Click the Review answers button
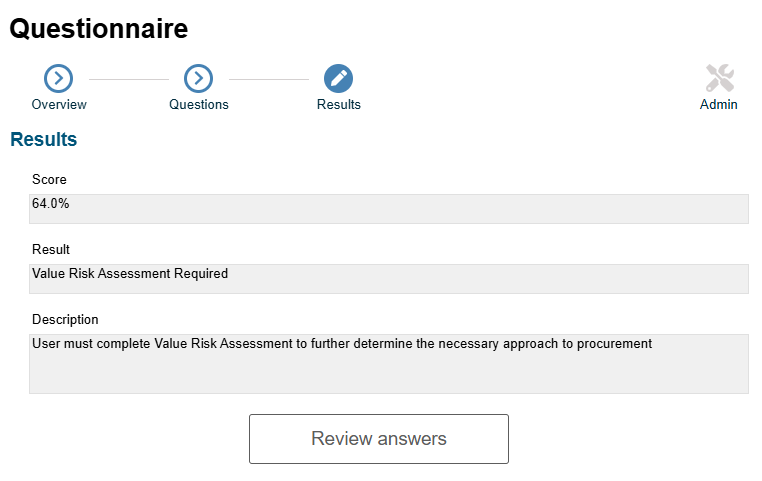The width and height of the screenshot is (762, 481). coord(379,439)
